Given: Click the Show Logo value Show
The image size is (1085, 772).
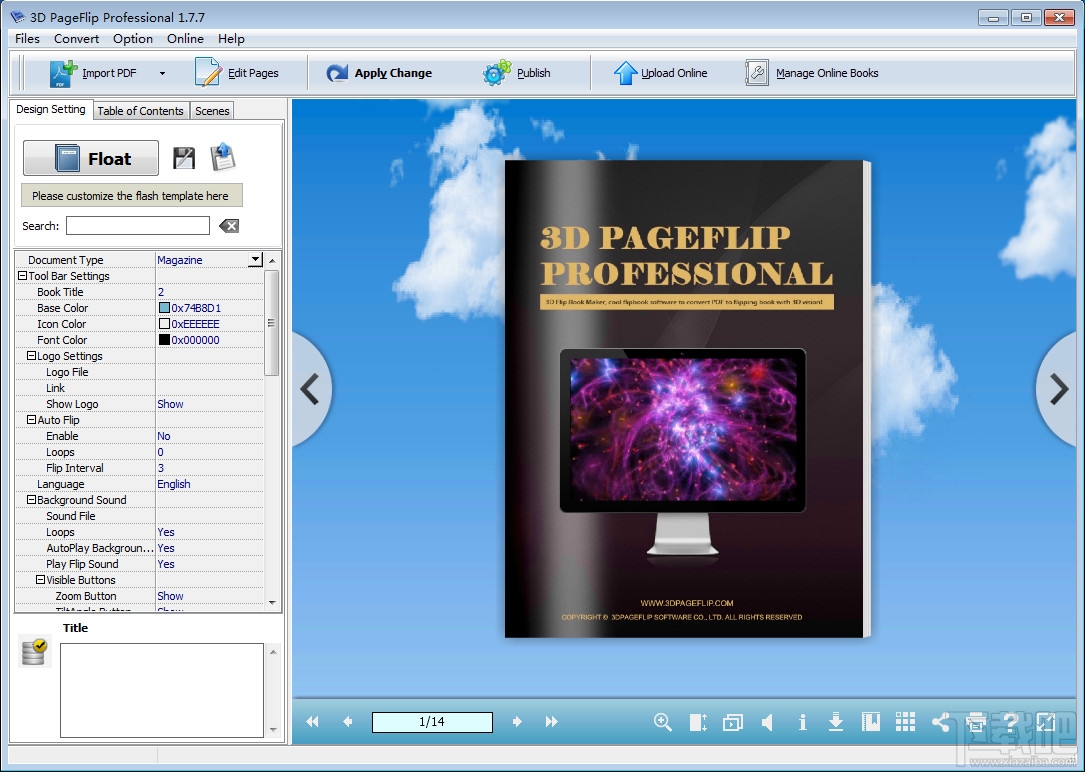Looking at the screenshot, I should click(170, 404).
